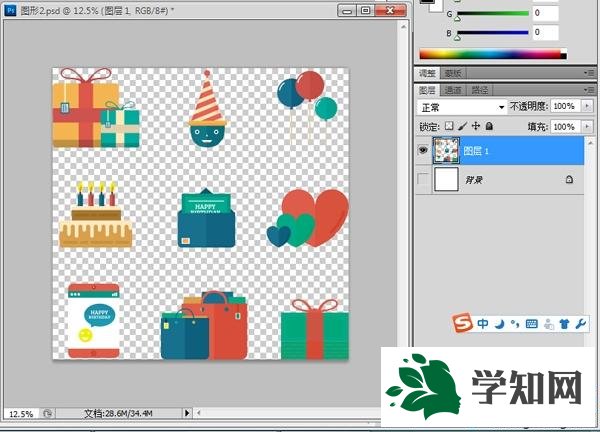The height and width of the screenshot is (432, 600).
Task: Switch to the 调整 tab
Action: (x=427, y=73)
